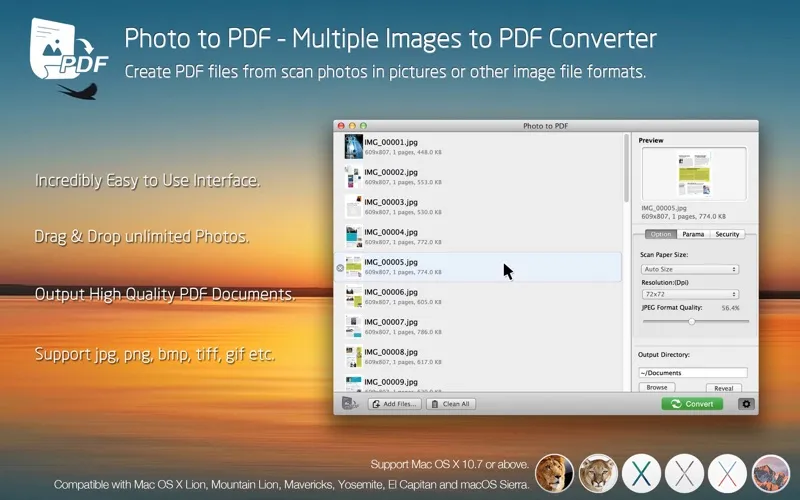The height and width of the screenshot is (500, 800).
Task: Adjust the JPEG Format Quality slider
Action: [692, 321]
